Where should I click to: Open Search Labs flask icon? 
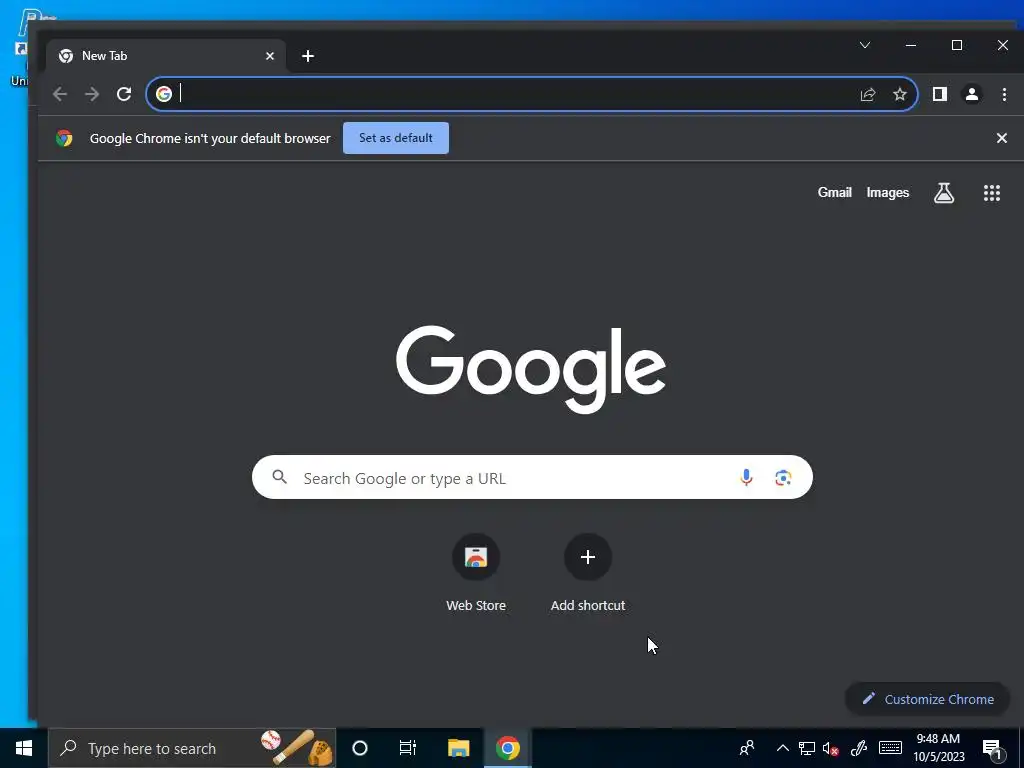pos(944,193)
